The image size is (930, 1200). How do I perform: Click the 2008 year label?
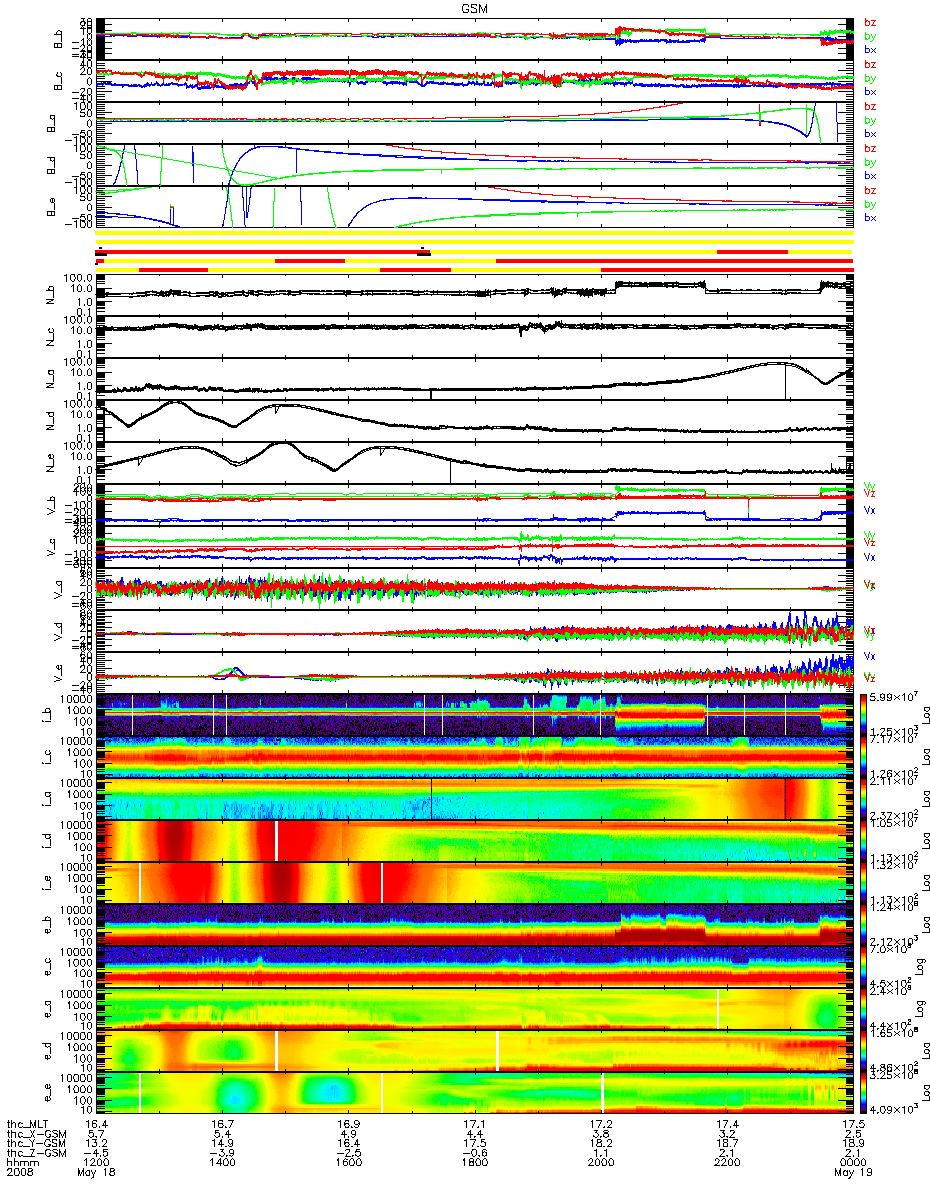coord(22,1172)
